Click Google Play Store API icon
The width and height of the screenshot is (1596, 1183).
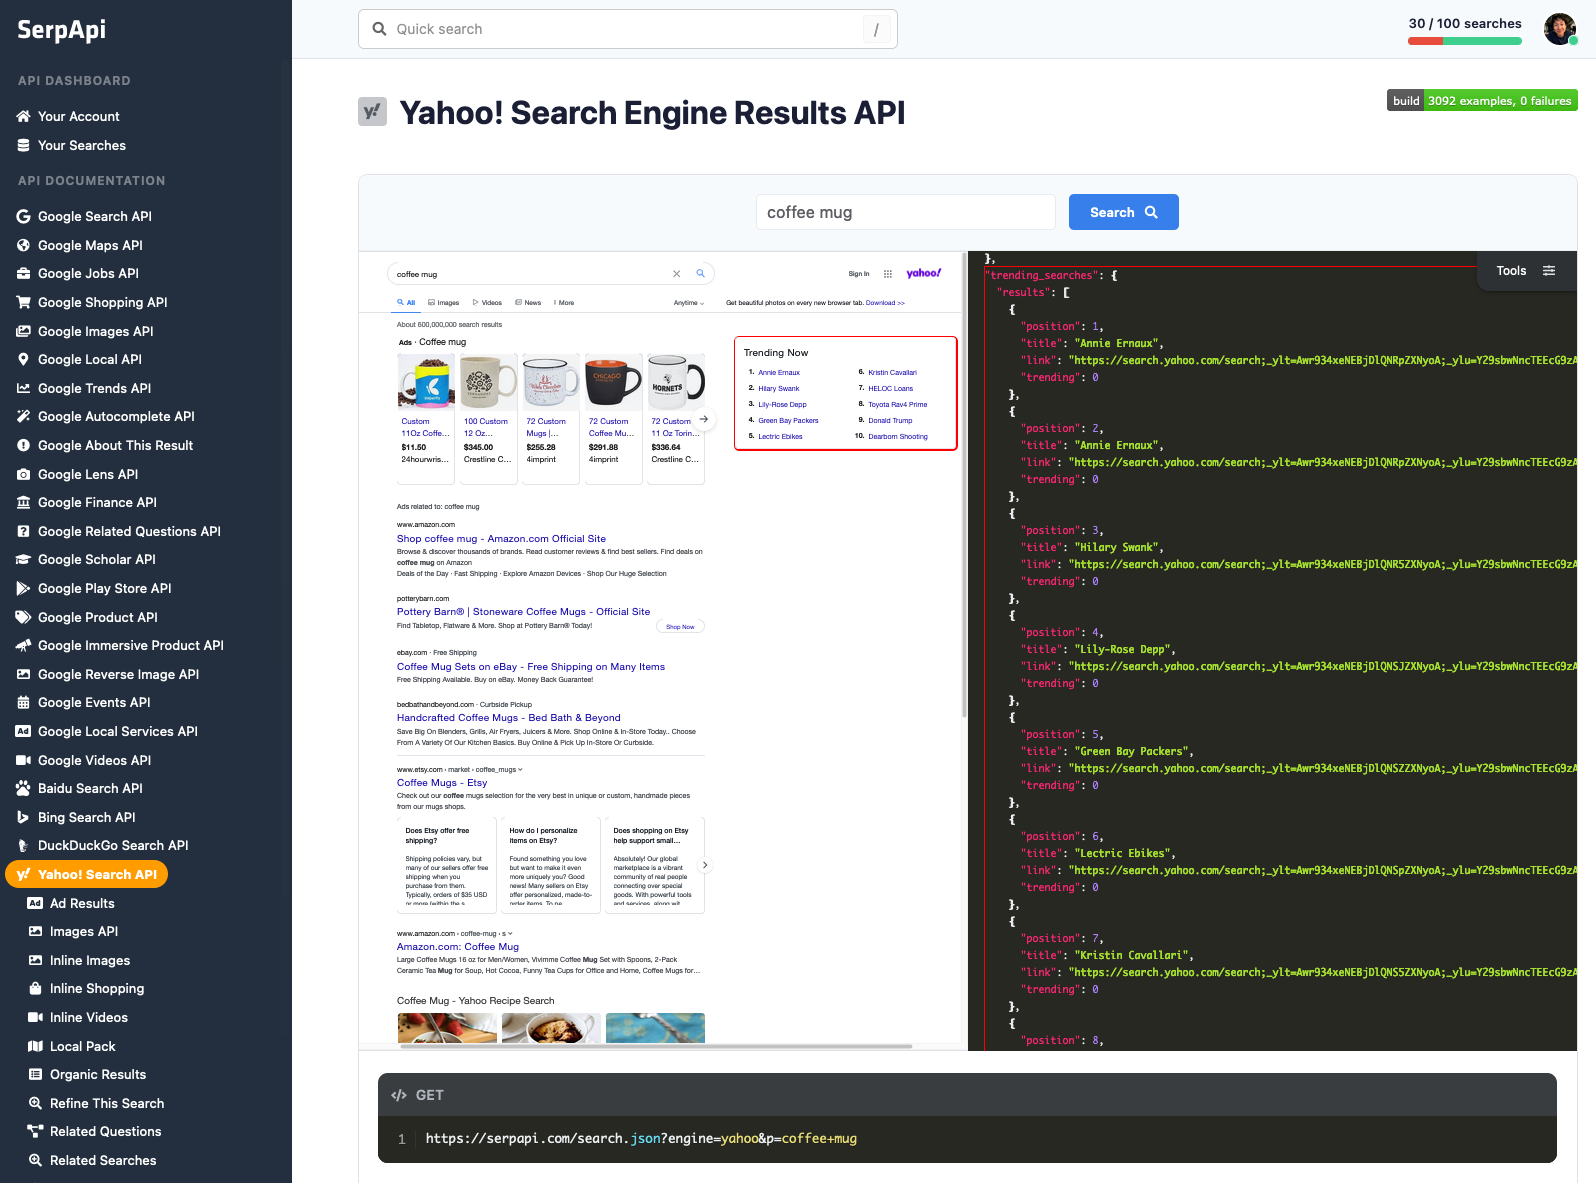(x=23, y=588)
